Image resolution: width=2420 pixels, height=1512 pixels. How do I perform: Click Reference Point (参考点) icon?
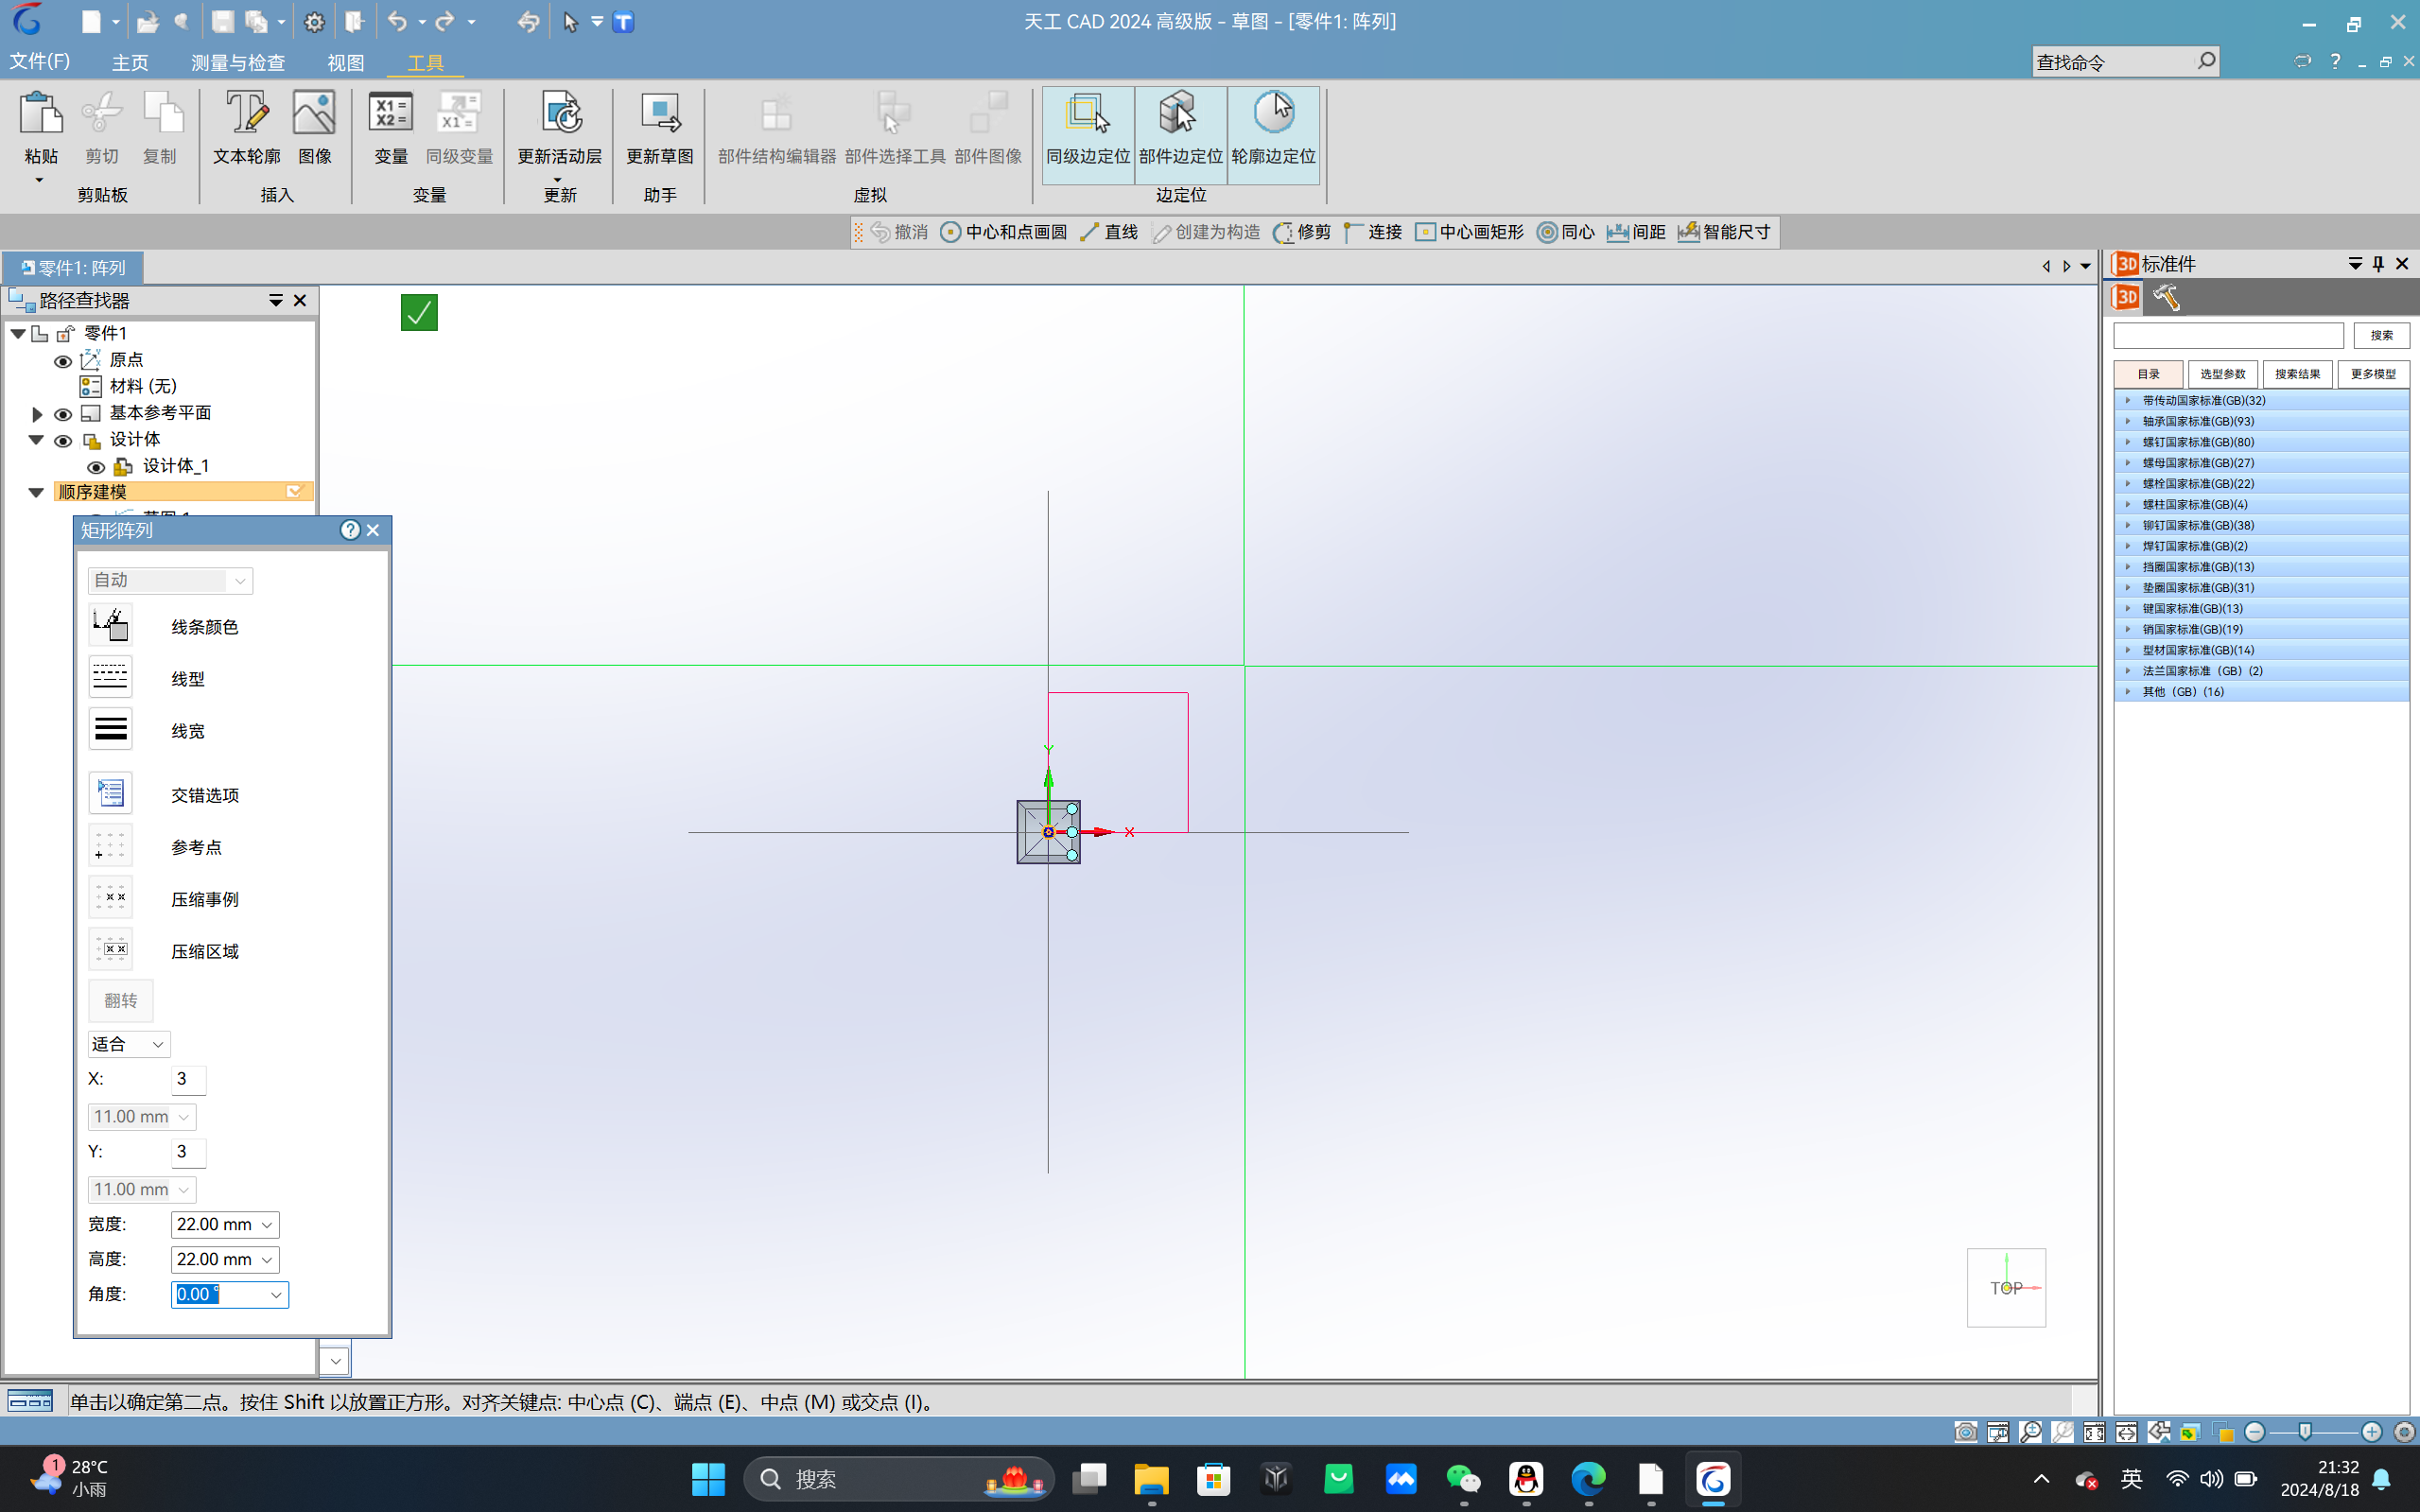click(110, 846)
